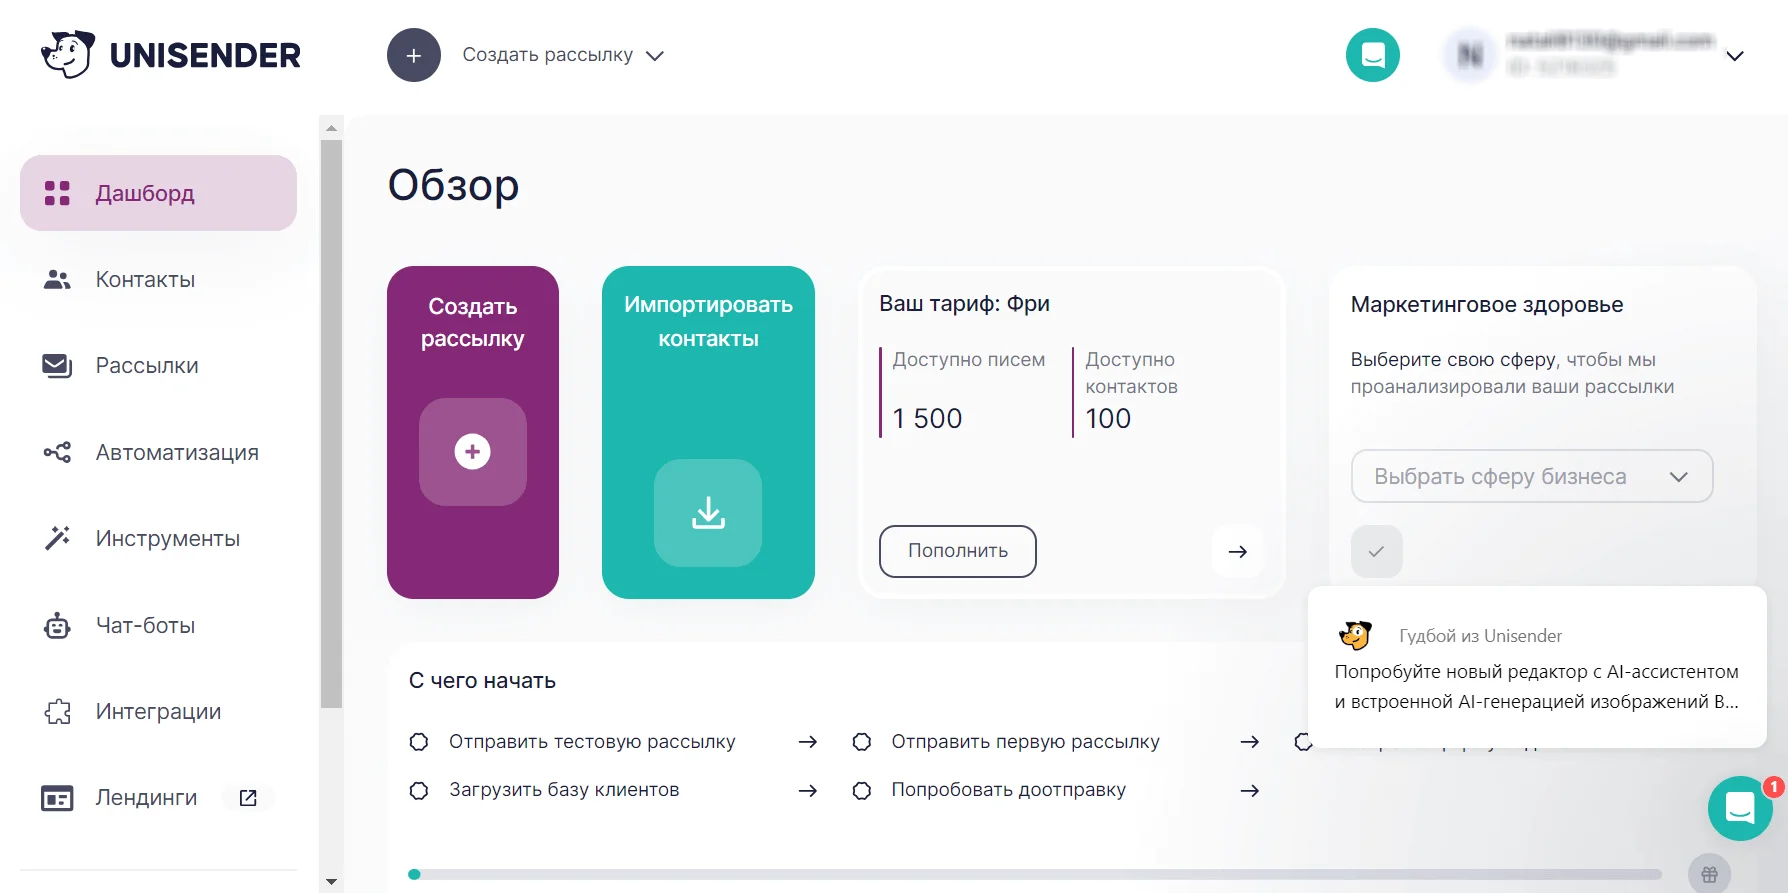This screenshot has width=1788, height=893.
Task: Open the Выбрать сферу бизнеса dropdown
Action: pyautogui.click(x=1531, y=476)
